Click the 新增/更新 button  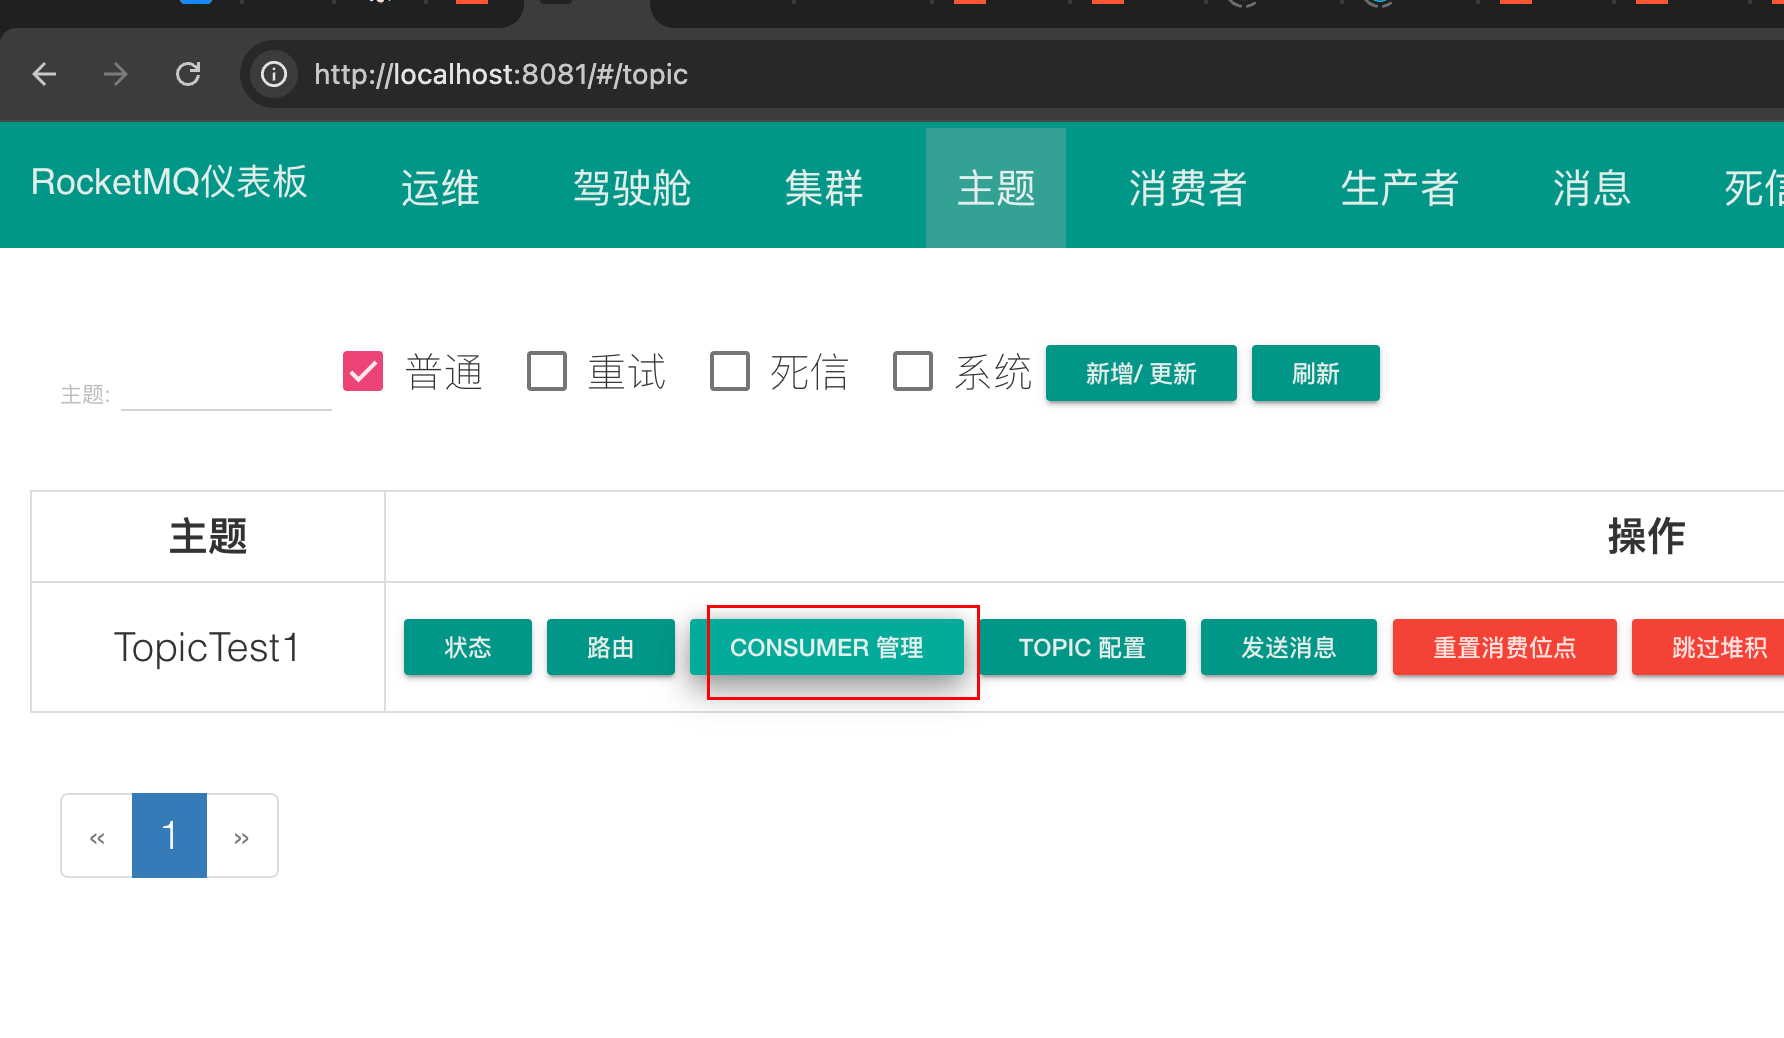pos(1141,373)
